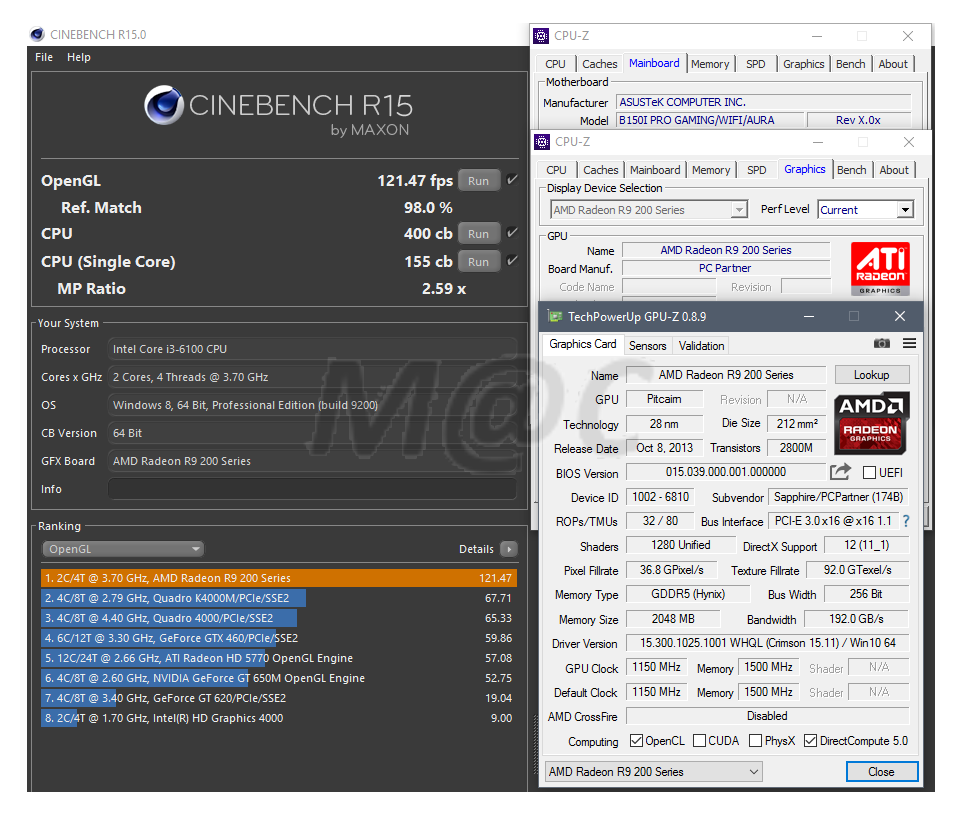The image size is (962, 815).
Task: Click the AMD Radeon Graphics logo
Action: coord(870,423)
